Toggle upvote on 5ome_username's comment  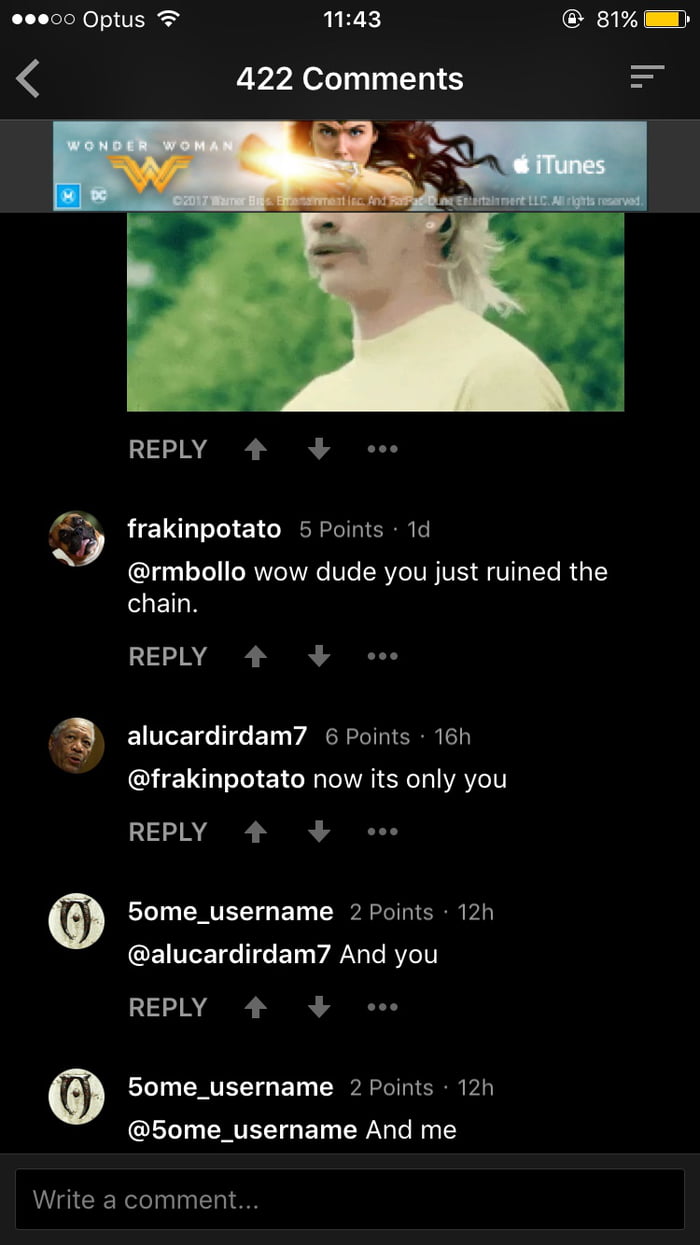[x=255, y=1007]
